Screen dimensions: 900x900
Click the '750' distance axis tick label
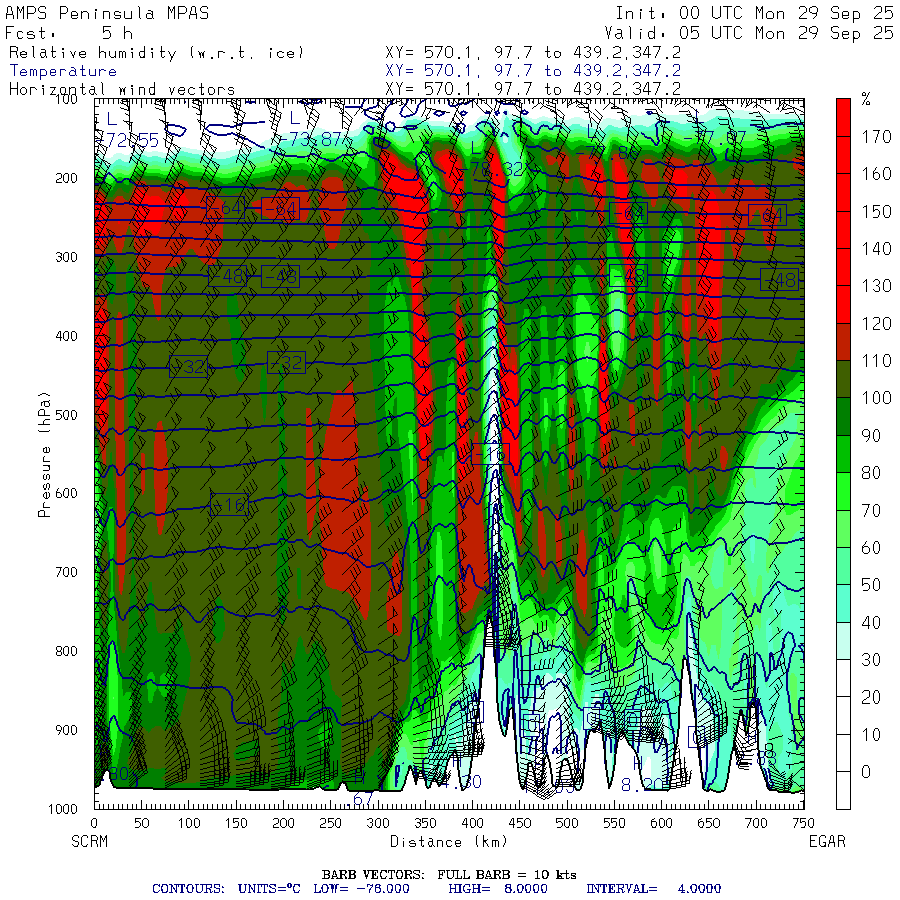coord(803,823)
